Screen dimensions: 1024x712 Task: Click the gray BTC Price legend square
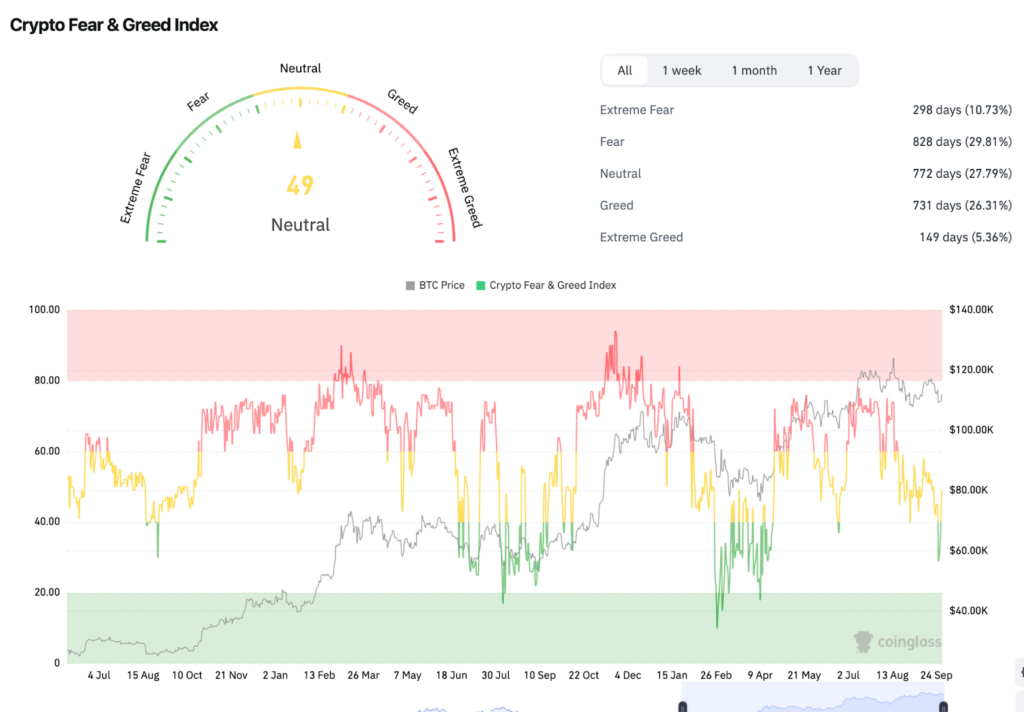(x=410, y=286)
